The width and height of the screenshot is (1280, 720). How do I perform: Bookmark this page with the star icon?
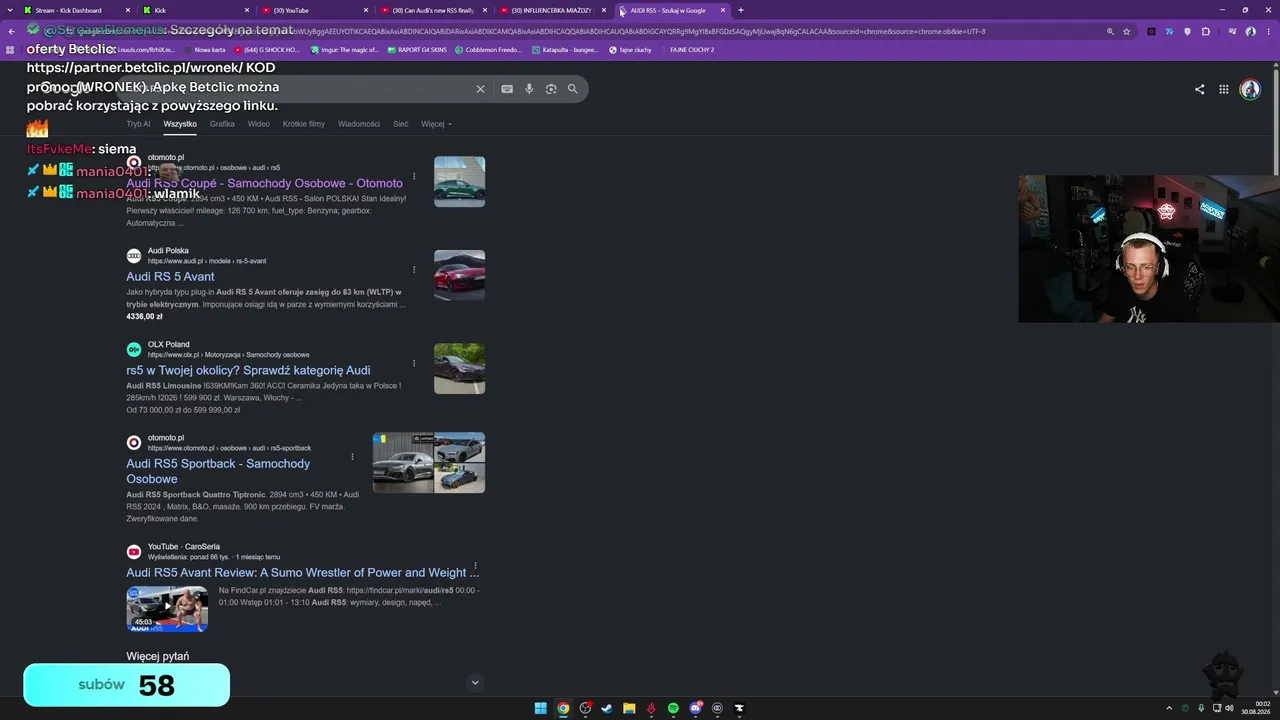pos(1127,32)
